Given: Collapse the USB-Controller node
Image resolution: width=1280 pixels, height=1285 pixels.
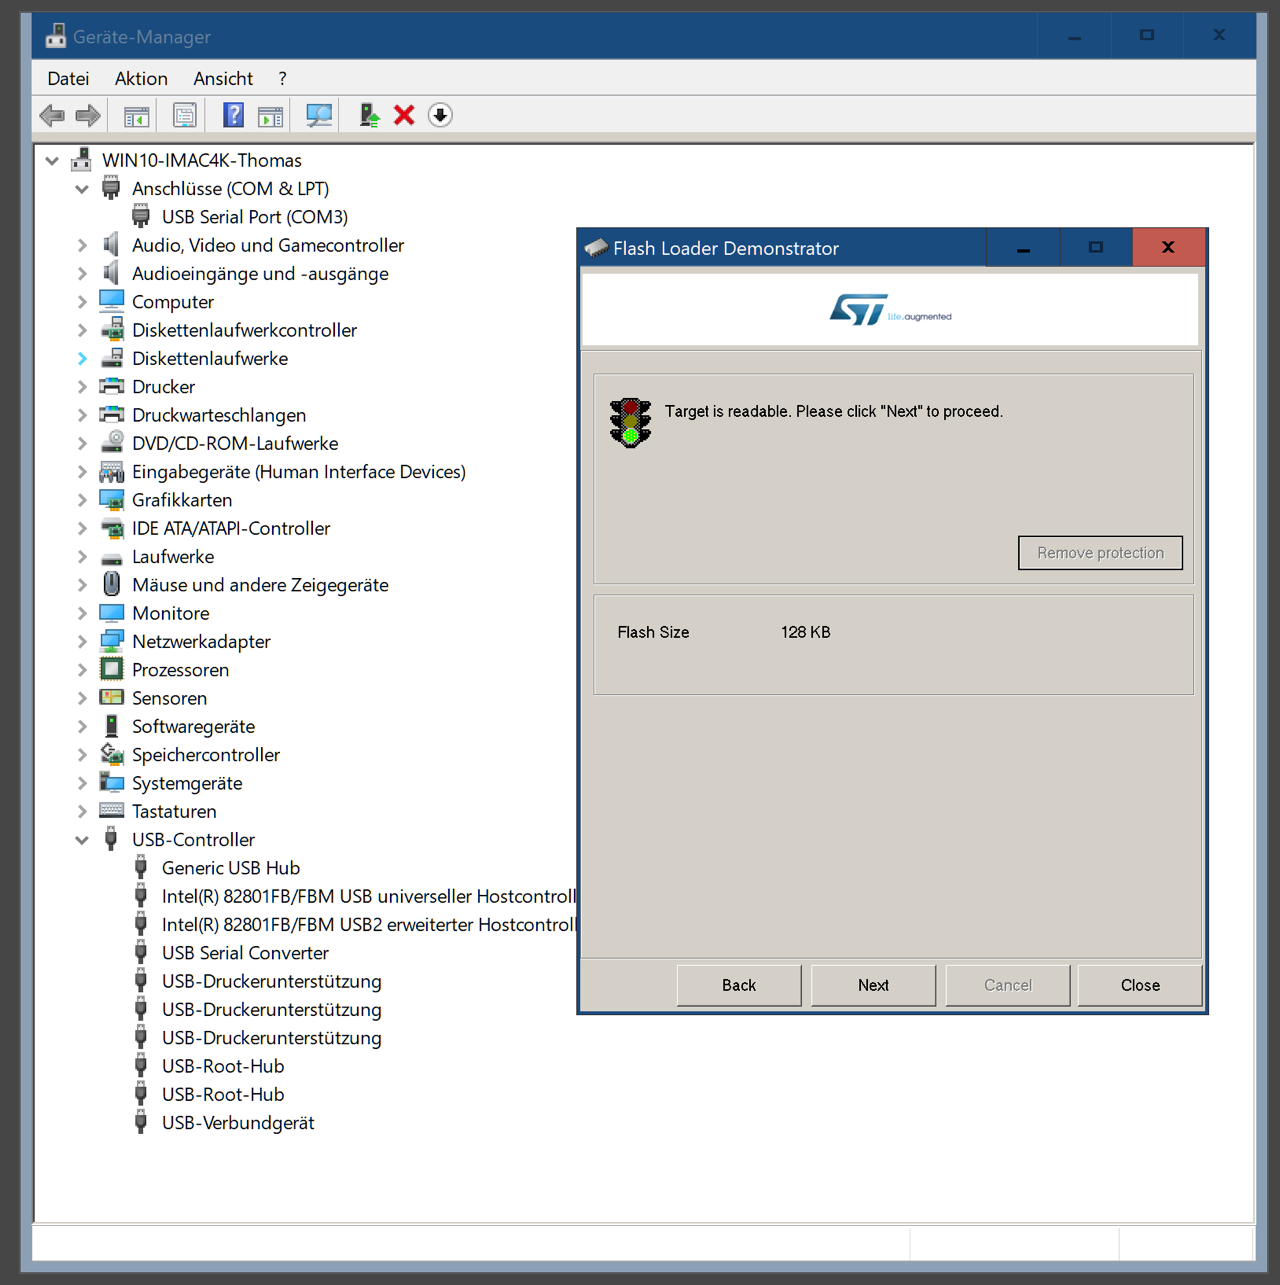Looking at the screenshot, I should tap(82, 840).
